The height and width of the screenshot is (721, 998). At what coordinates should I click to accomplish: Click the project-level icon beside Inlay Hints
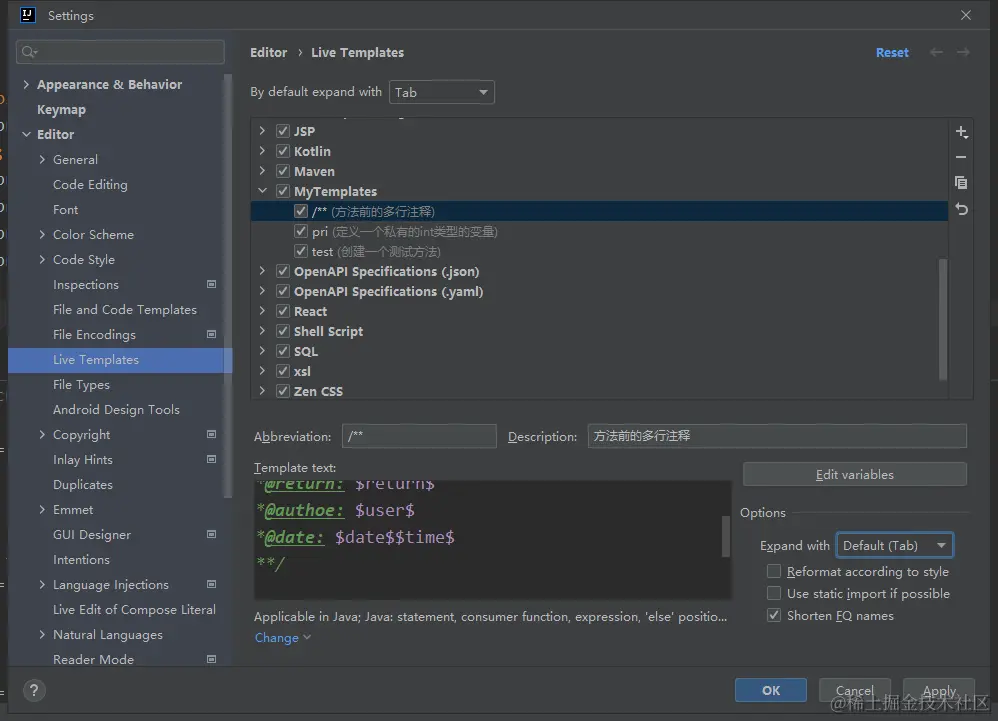[x=211, y=459]
